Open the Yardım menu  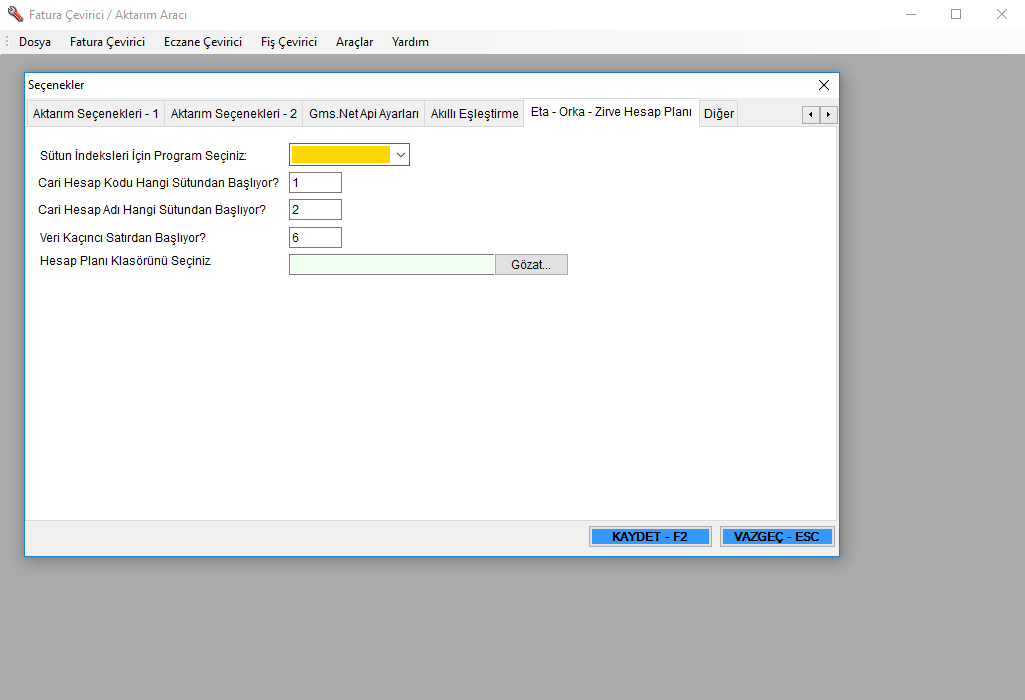pos(410,42)
